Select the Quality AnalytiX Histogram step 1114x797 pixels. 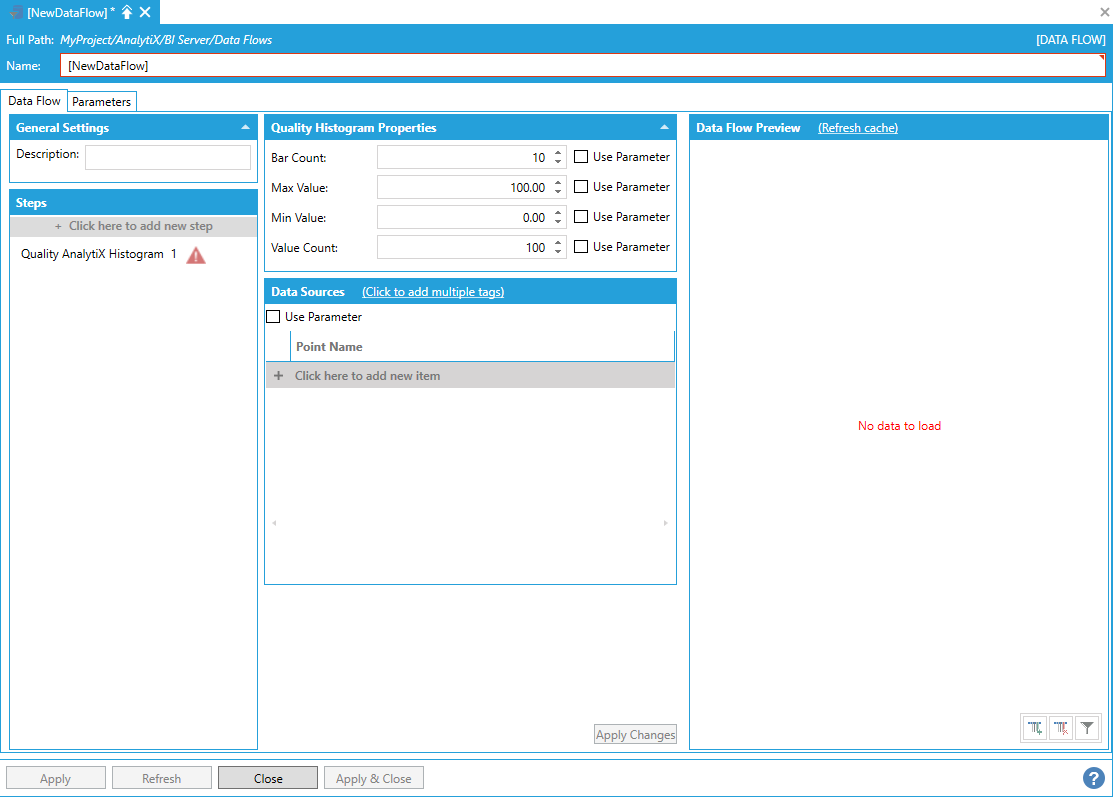pyautogui.click(x=92, y=255)
